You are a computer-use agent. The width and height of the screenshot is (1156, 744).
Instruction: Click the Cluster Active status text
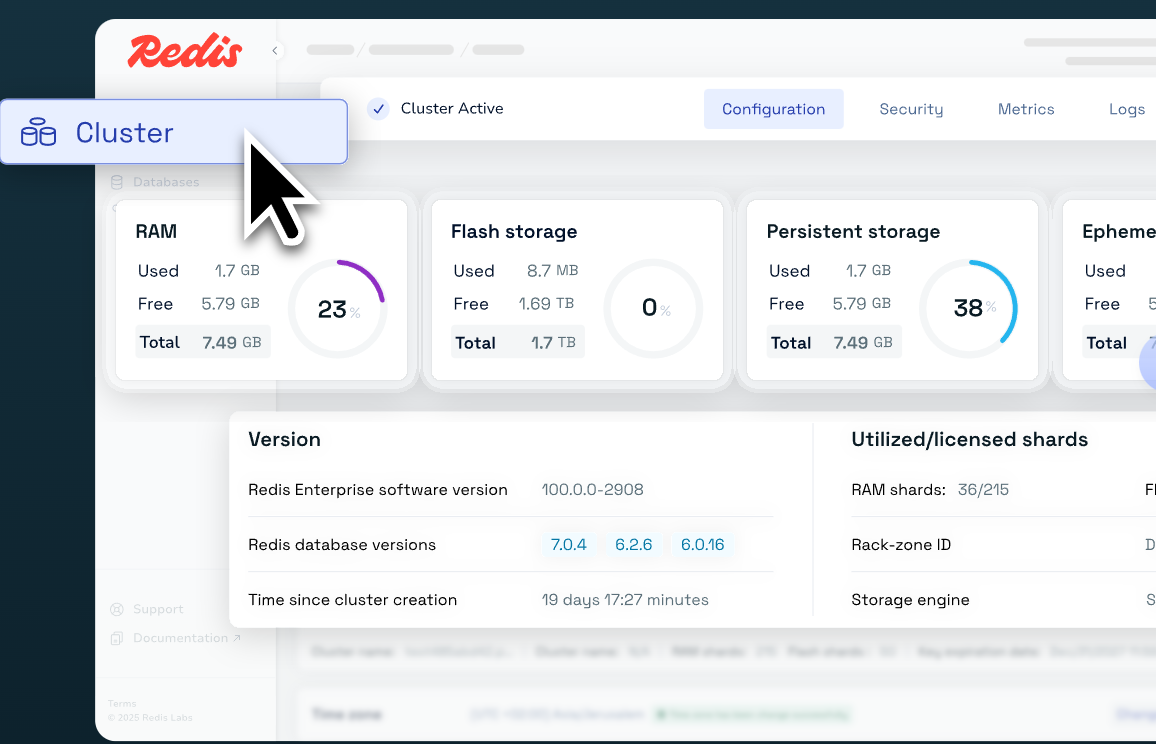[452, 108]
